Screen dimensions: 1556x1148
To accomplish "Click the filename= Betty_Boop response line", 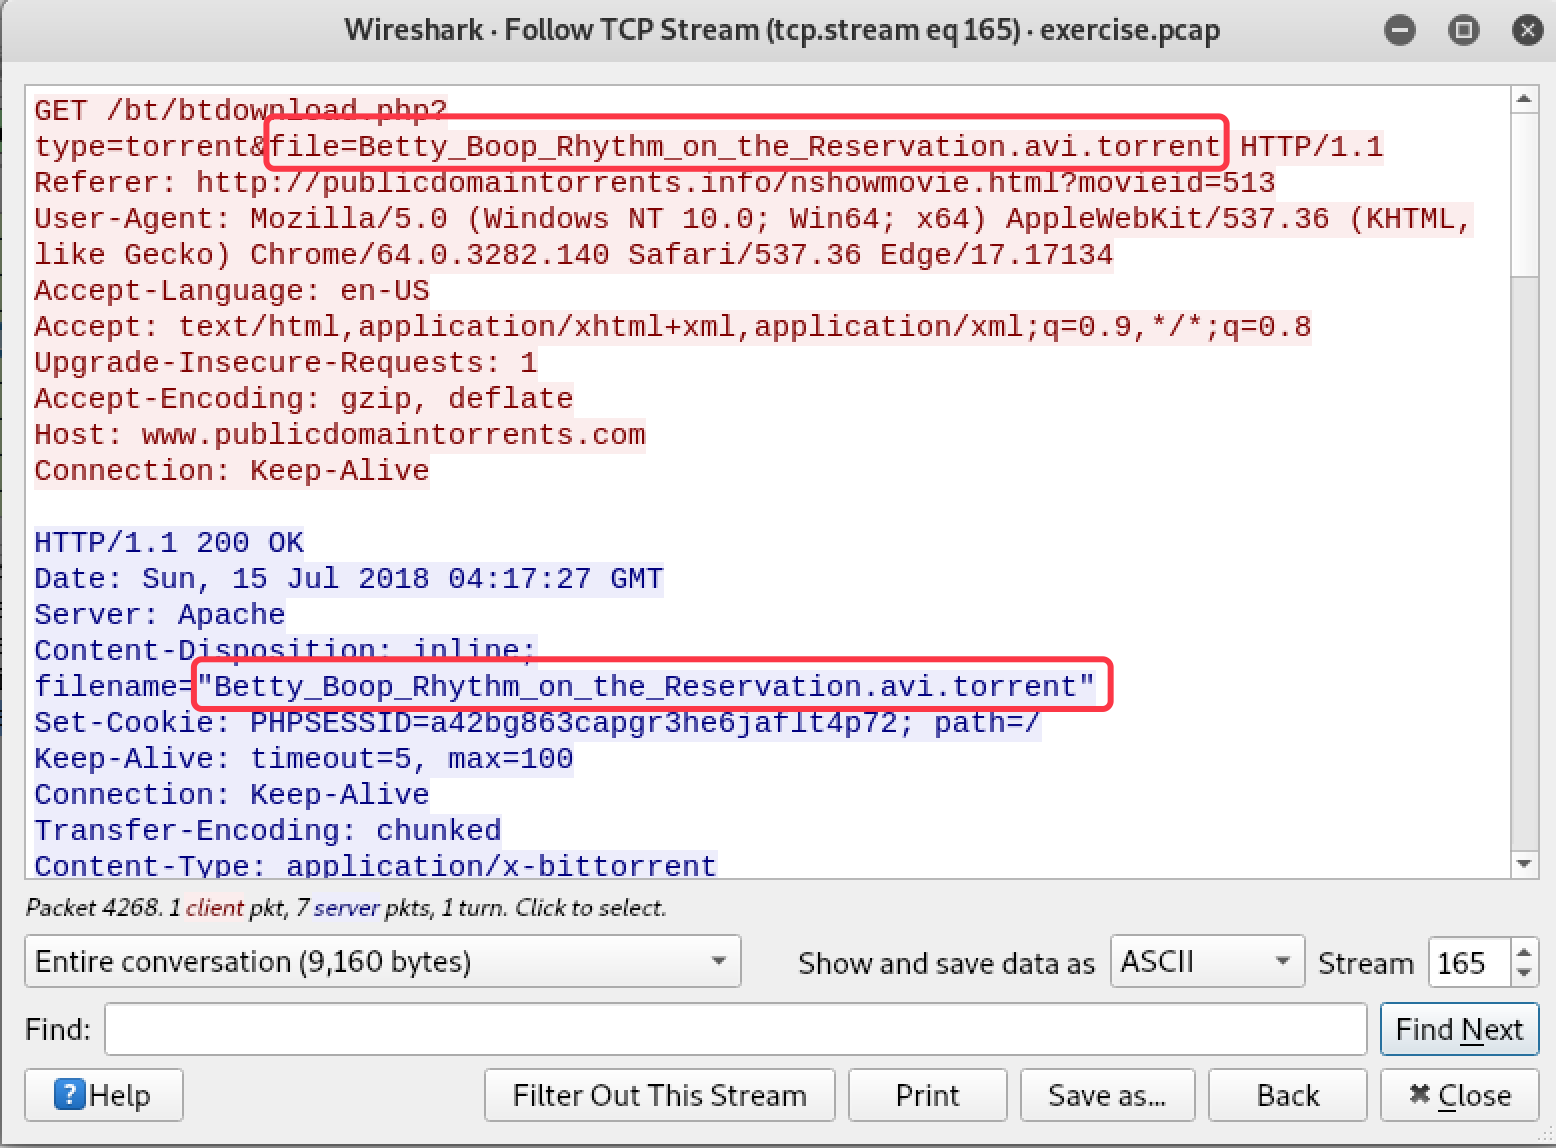I will 565,687.
